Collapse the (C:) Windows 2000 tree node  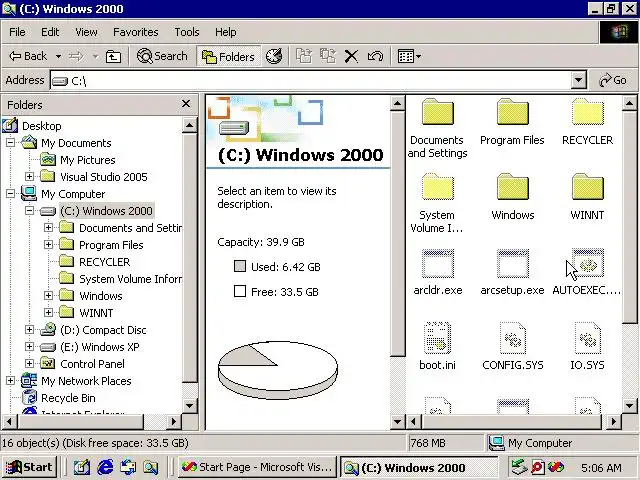coord(29,211)
